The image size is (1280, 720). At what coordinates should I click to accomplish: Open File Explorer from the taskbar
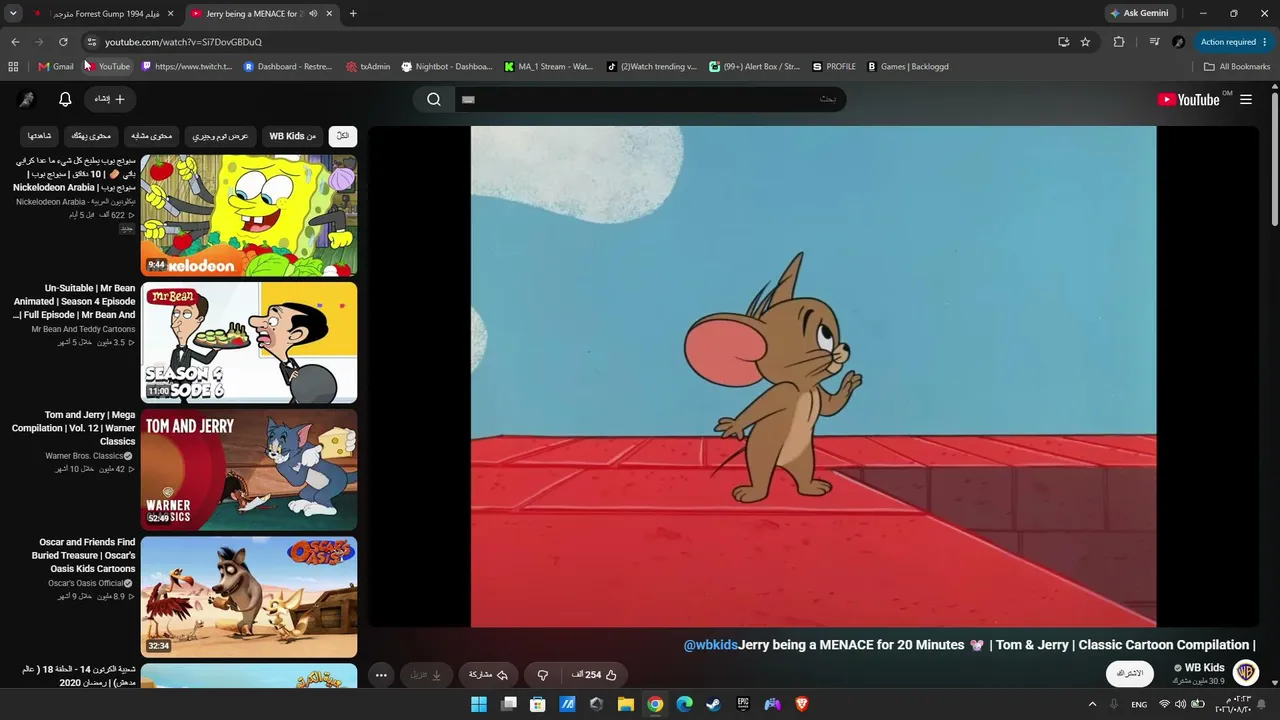(x=626, y=704)
